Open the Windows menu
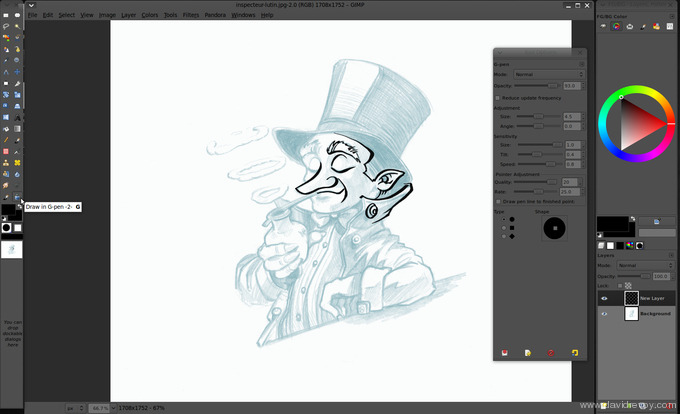 click(243, 15)
